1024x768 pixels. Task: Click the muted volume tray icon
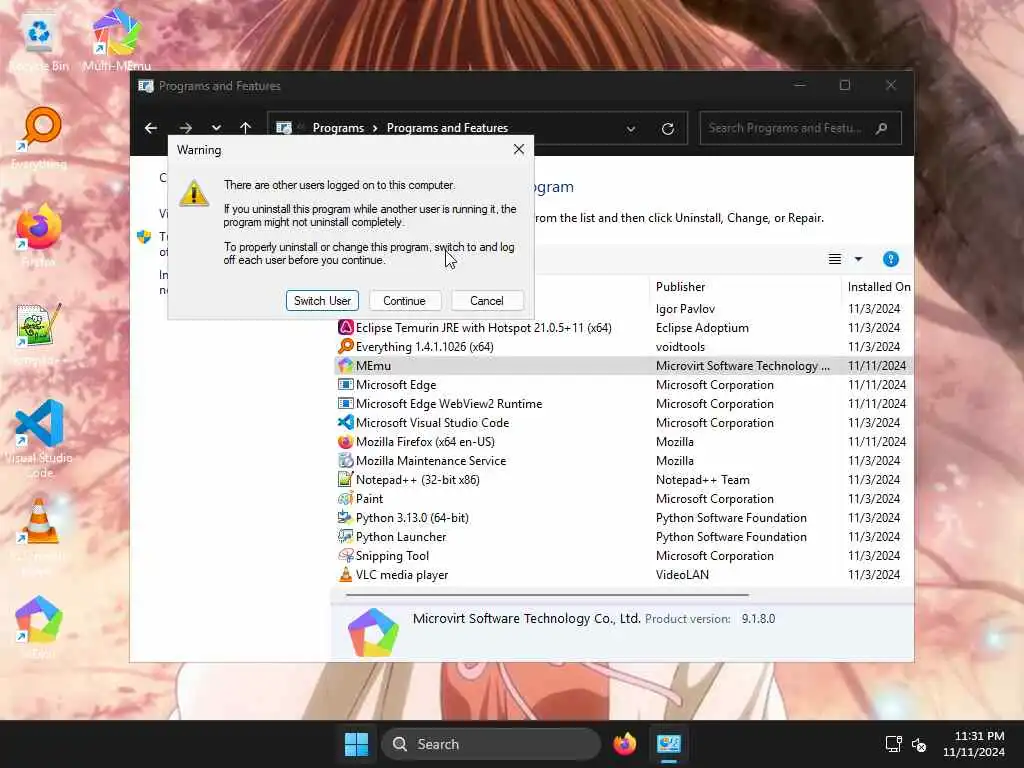tap(919, 744)
